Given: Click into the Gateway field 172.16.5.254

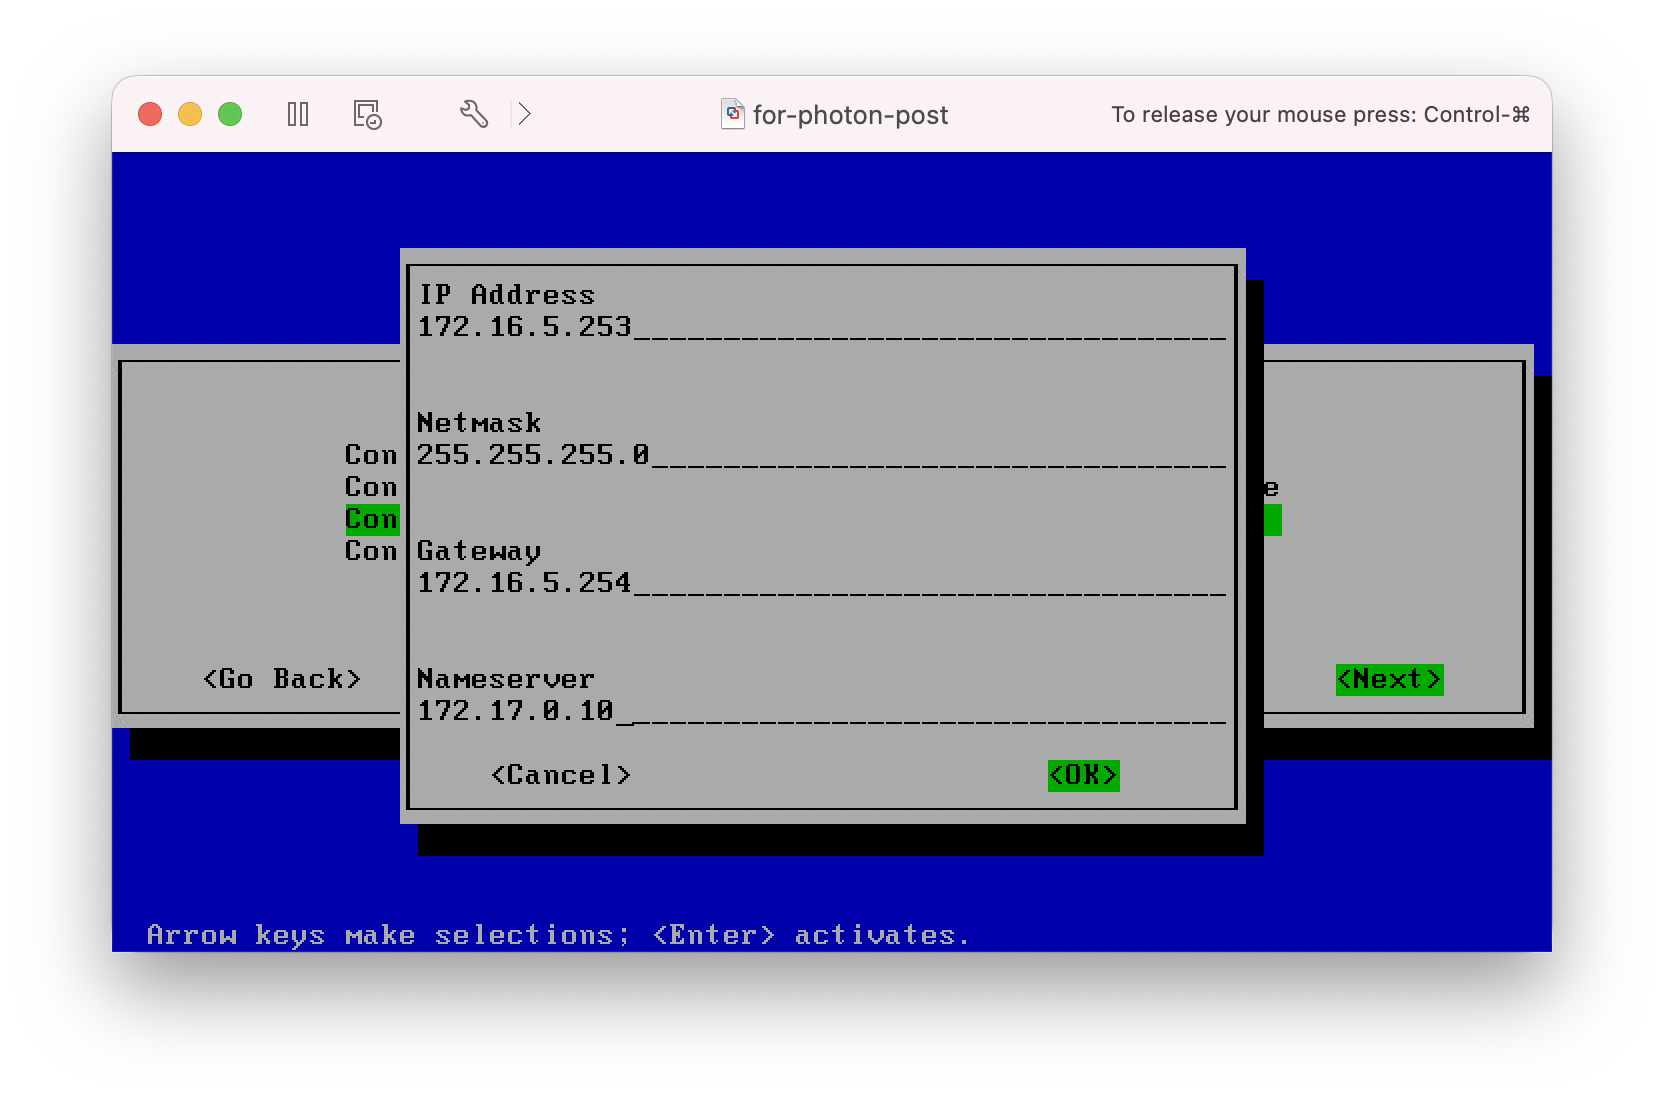Looking at the screenshot, I should point(820,583).
